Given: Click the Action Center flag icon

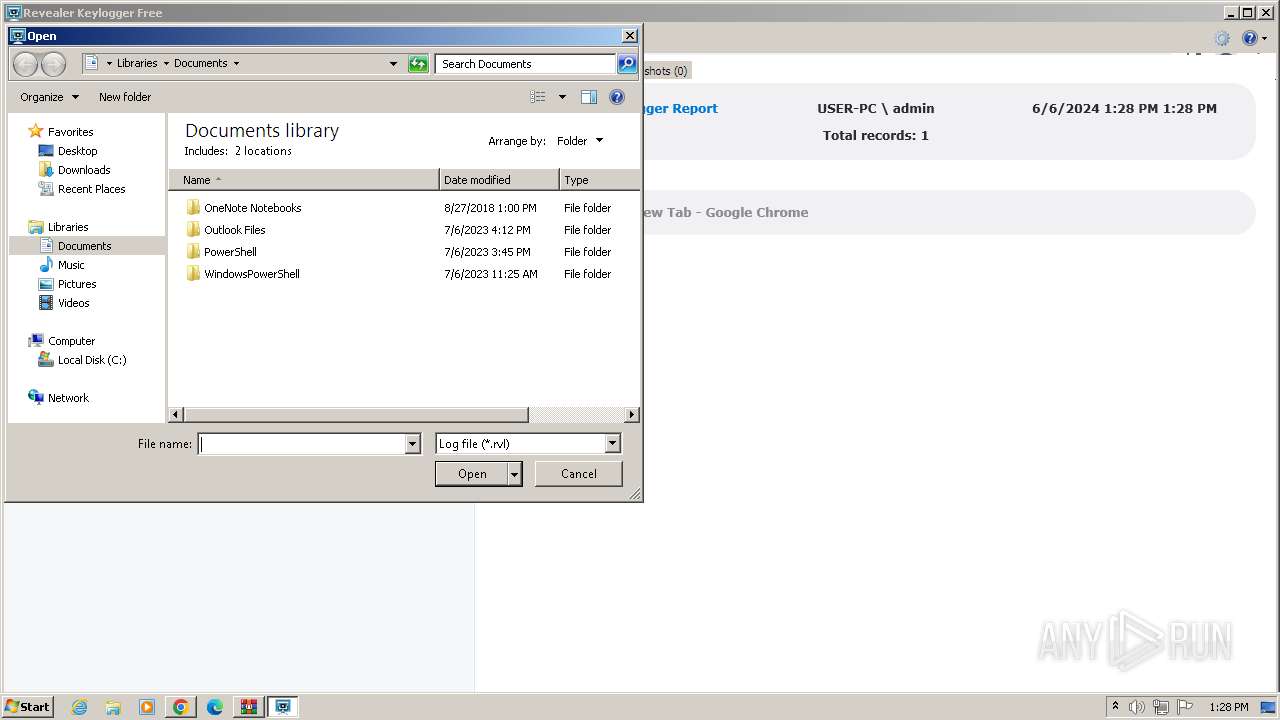Looking at the screenshot, I should tap(1185, 707).
